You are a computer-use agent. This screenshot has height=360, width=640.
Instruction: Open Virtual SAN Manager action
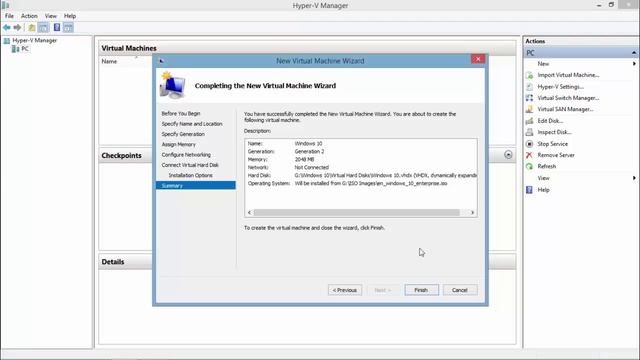tap(565, 109)
